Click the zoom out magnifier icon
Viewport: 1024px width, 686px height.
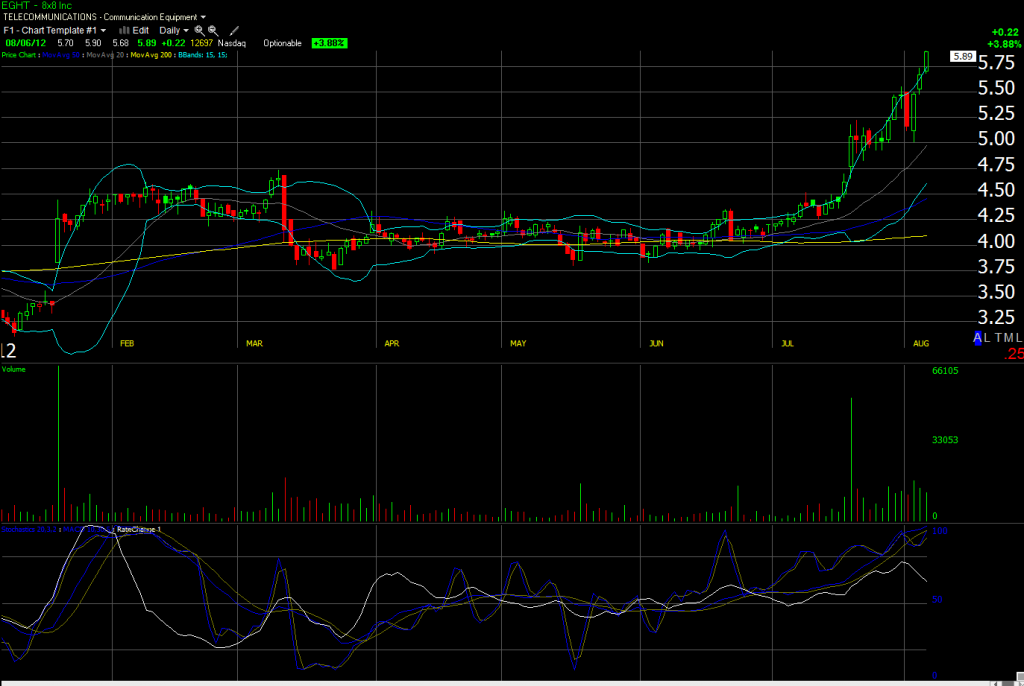point(213,30)
